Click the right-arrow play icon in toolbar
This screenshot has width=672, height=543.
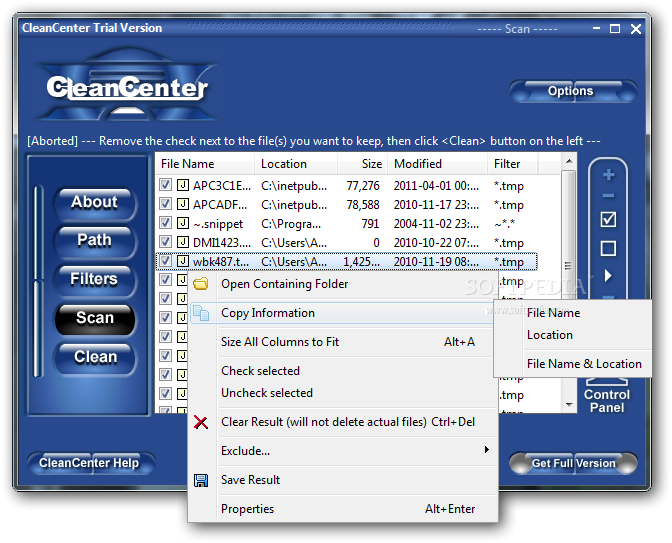click(x=608, y=276)
